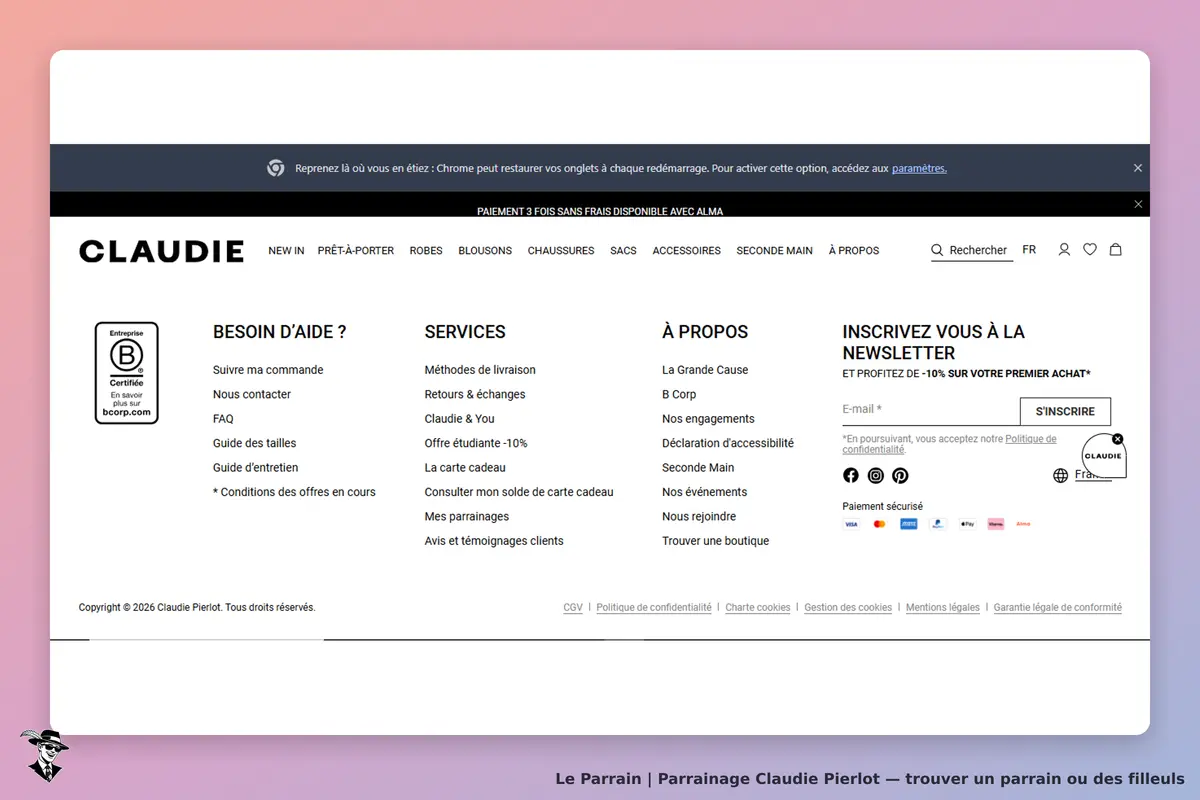The height and width of the screenshot is (800, 1200).
Task: Open SECONDE MAIN in top navigation
Action: pos(775,251)
